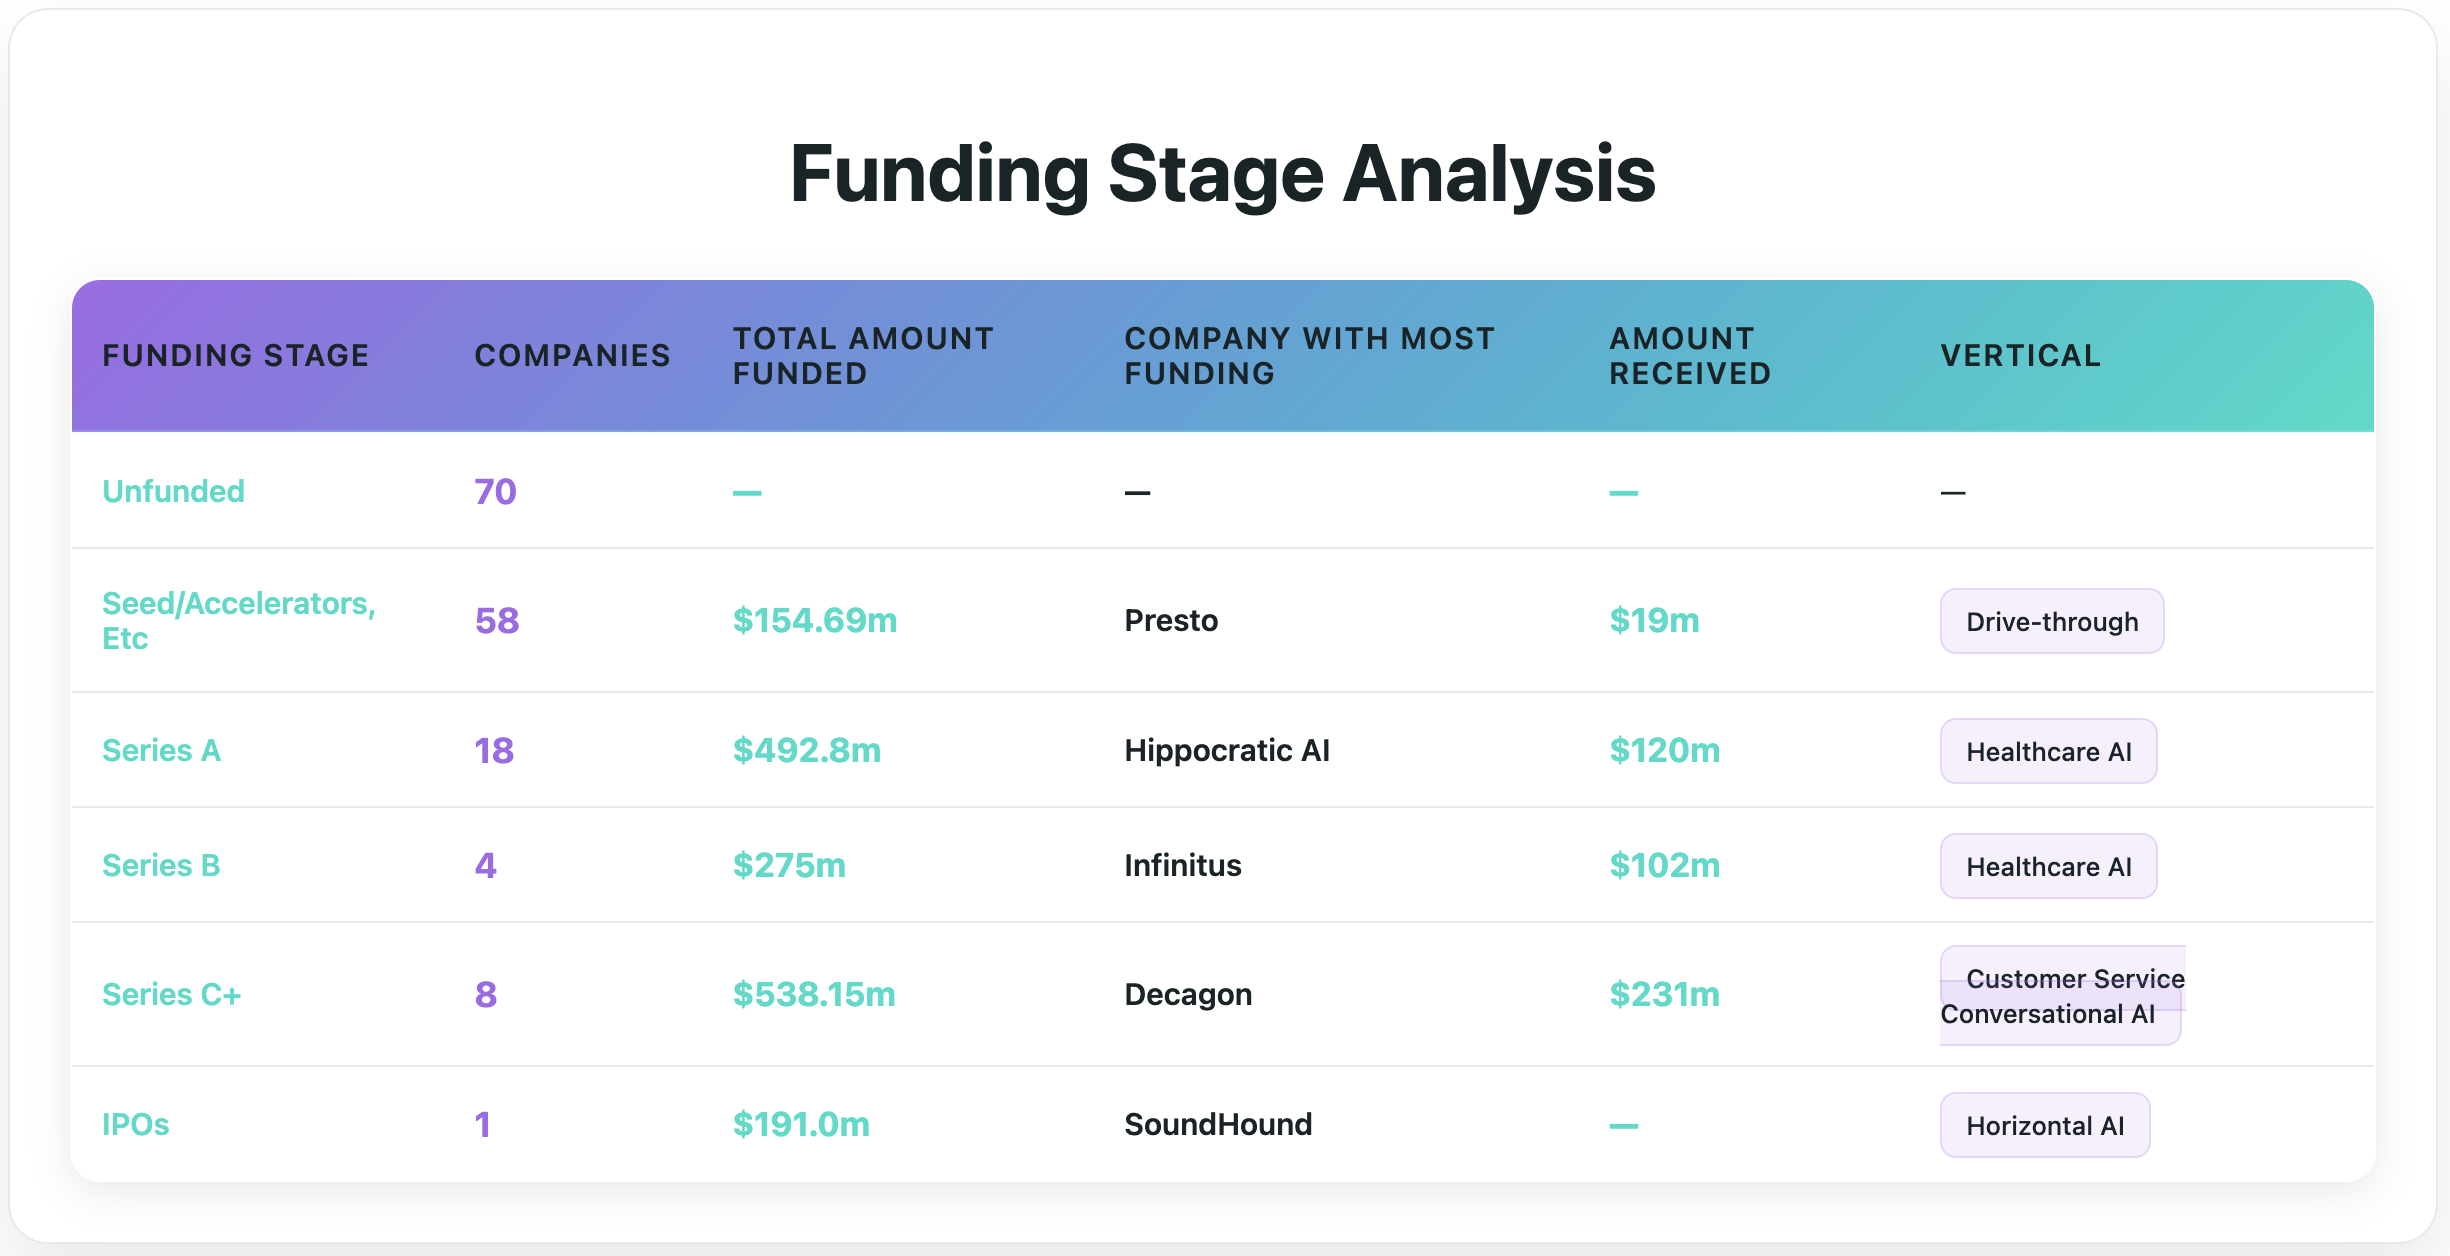Viewport: 2450px width, 1256px height.
Task: Click the 58 companies value
Action: [x=497, y=621]
